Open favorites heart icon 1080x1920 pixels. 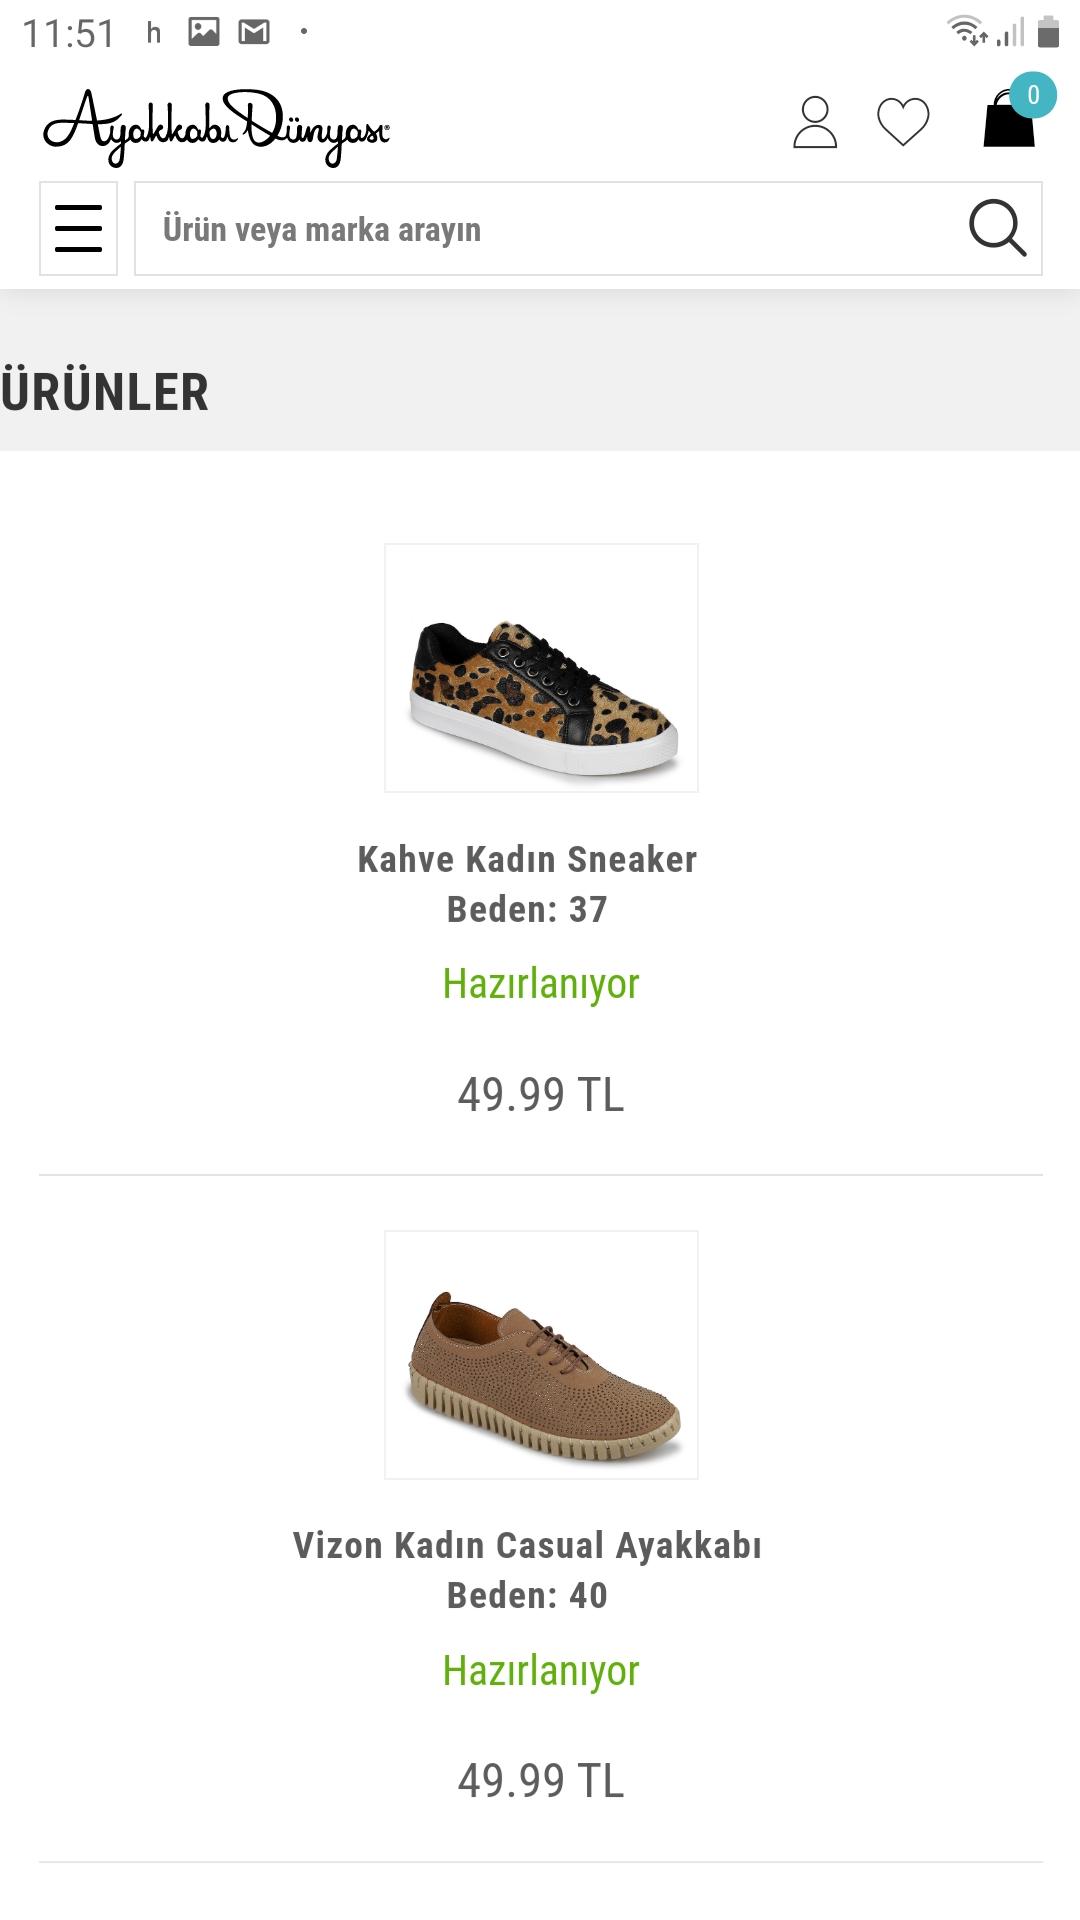pos(903,122)
